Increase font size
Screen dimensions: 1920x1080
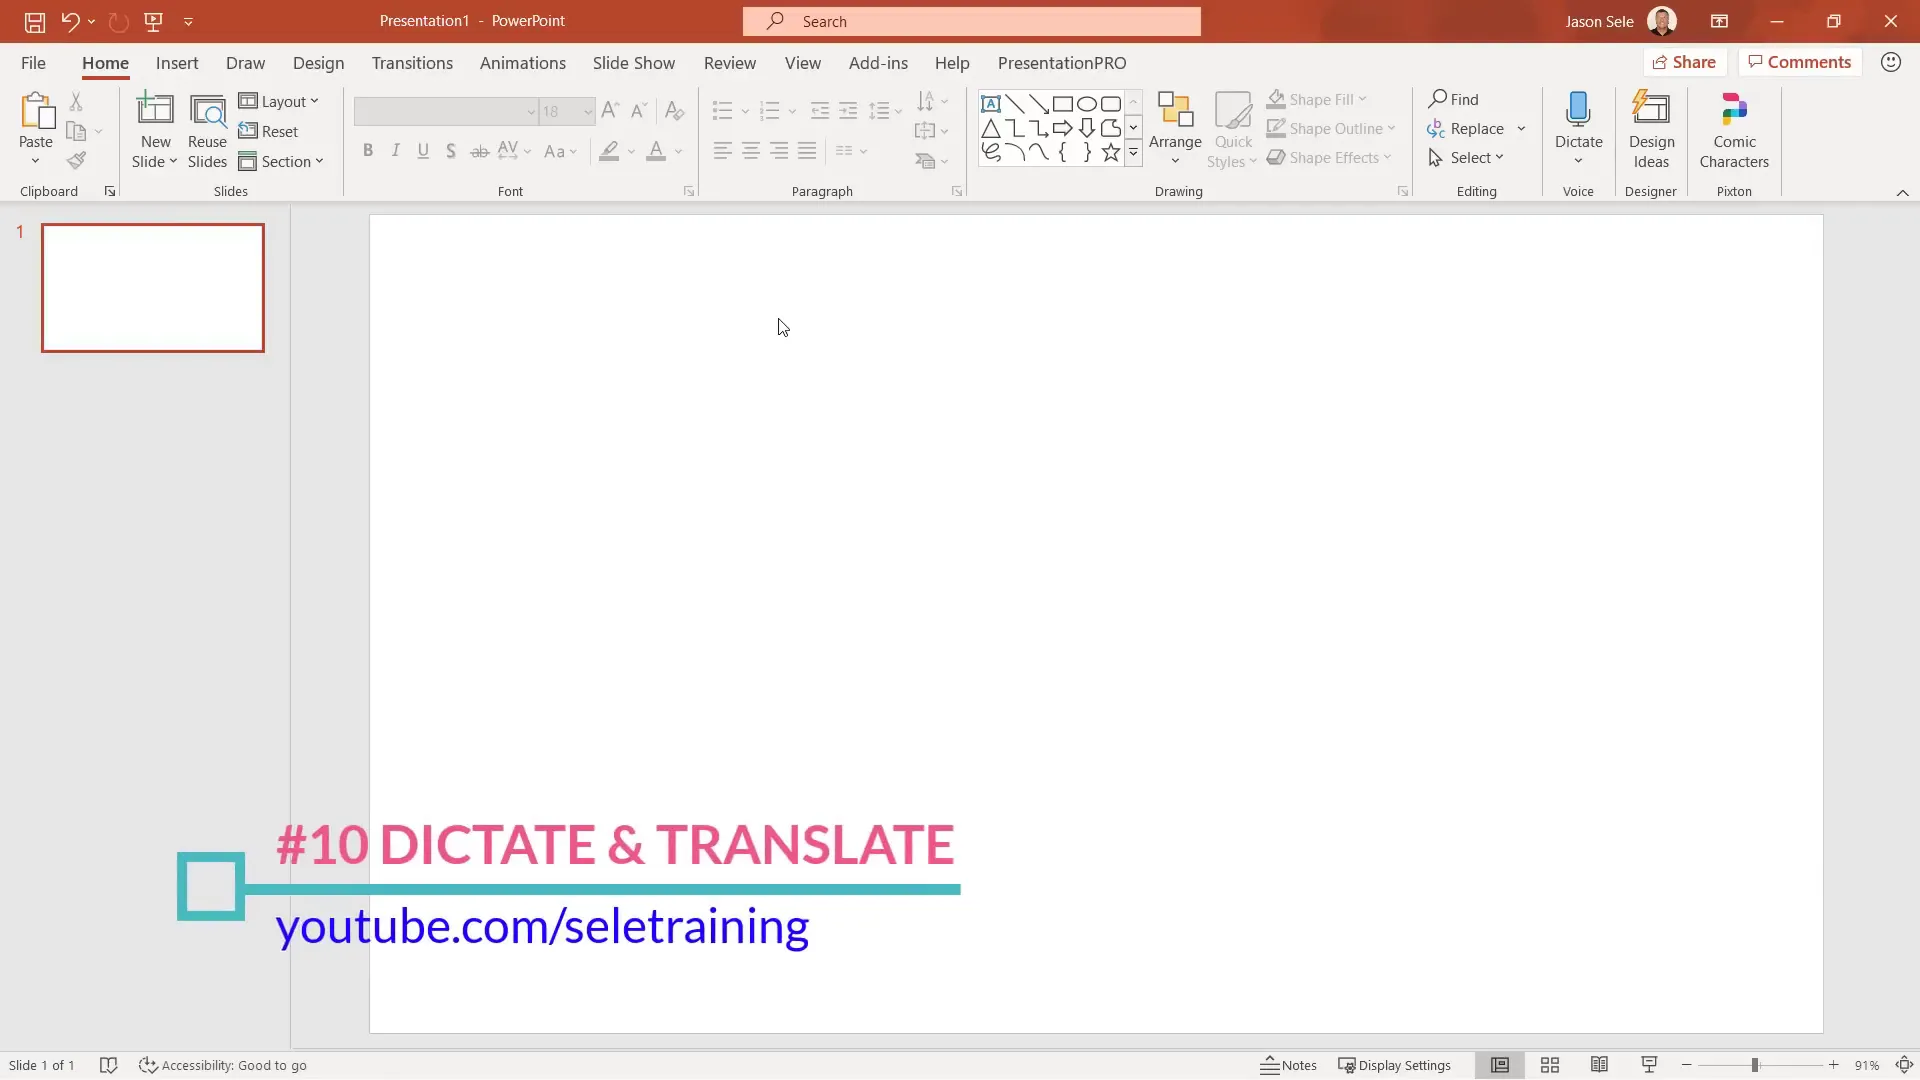tap(611, 111)
